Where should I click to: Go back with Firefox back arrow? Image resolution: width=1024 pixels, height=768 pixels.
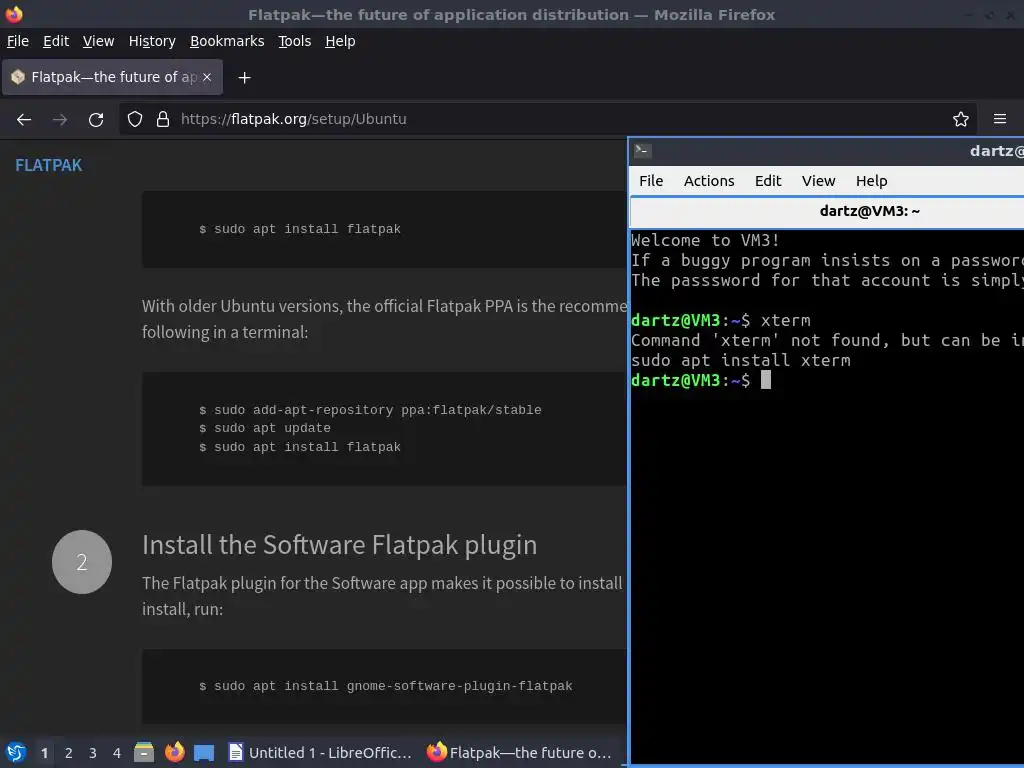pos(24,120)
